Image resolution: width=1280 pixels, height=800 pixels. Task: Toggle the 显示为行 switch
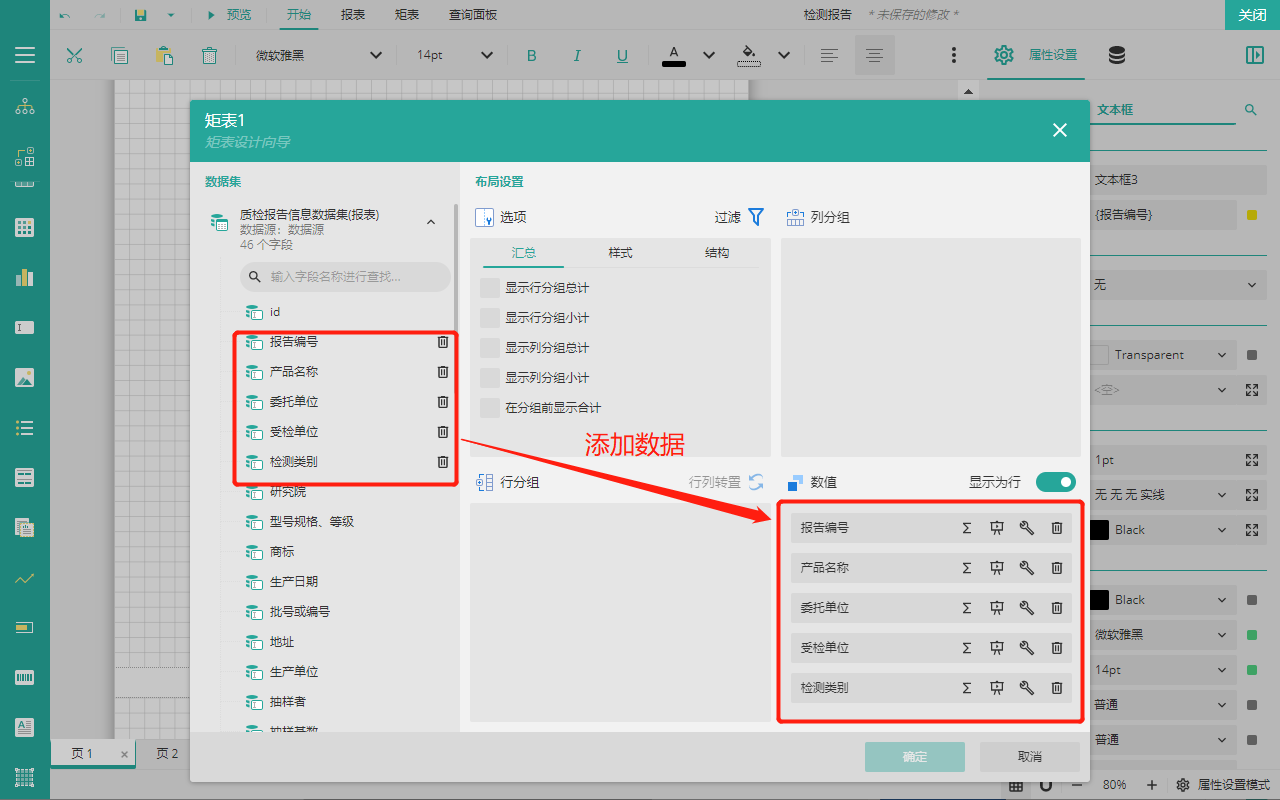pyautogui.click(x=1055, y=482)
